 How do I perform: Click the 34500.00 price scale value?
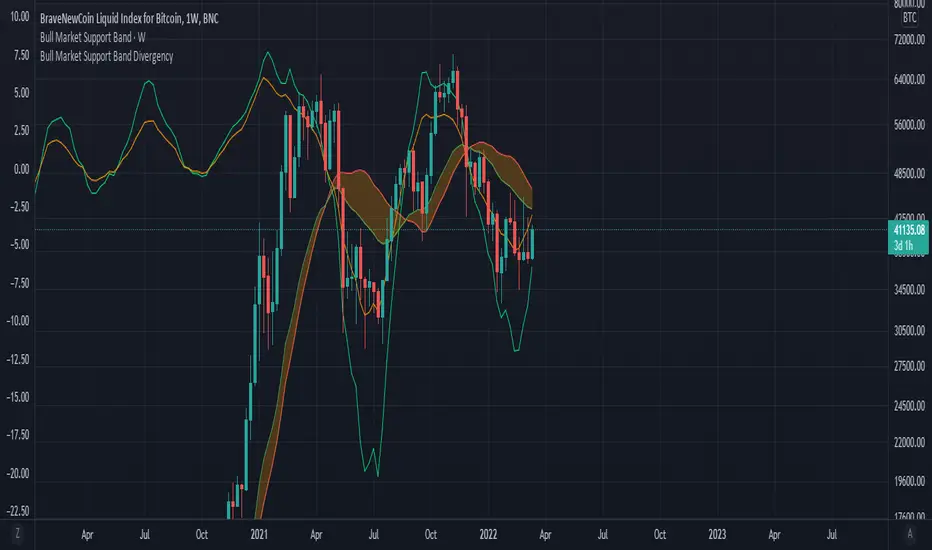coord(909,290)
